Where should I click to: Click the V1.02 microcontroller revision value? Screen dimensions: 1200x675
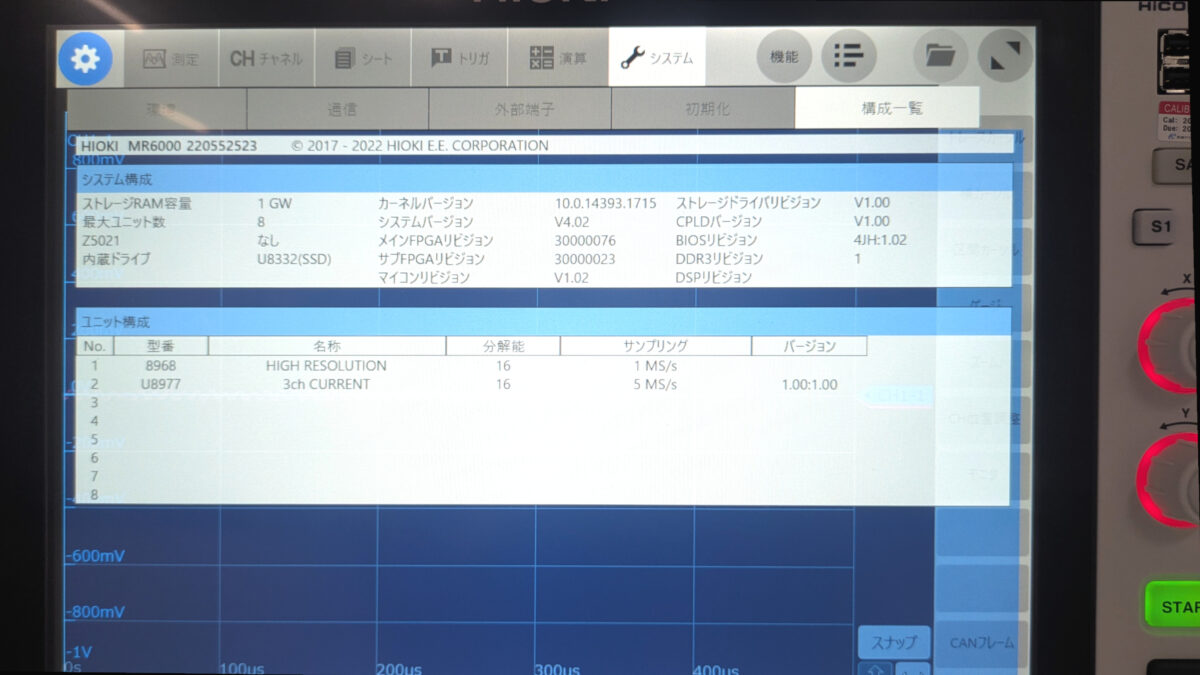coord(572,278)
